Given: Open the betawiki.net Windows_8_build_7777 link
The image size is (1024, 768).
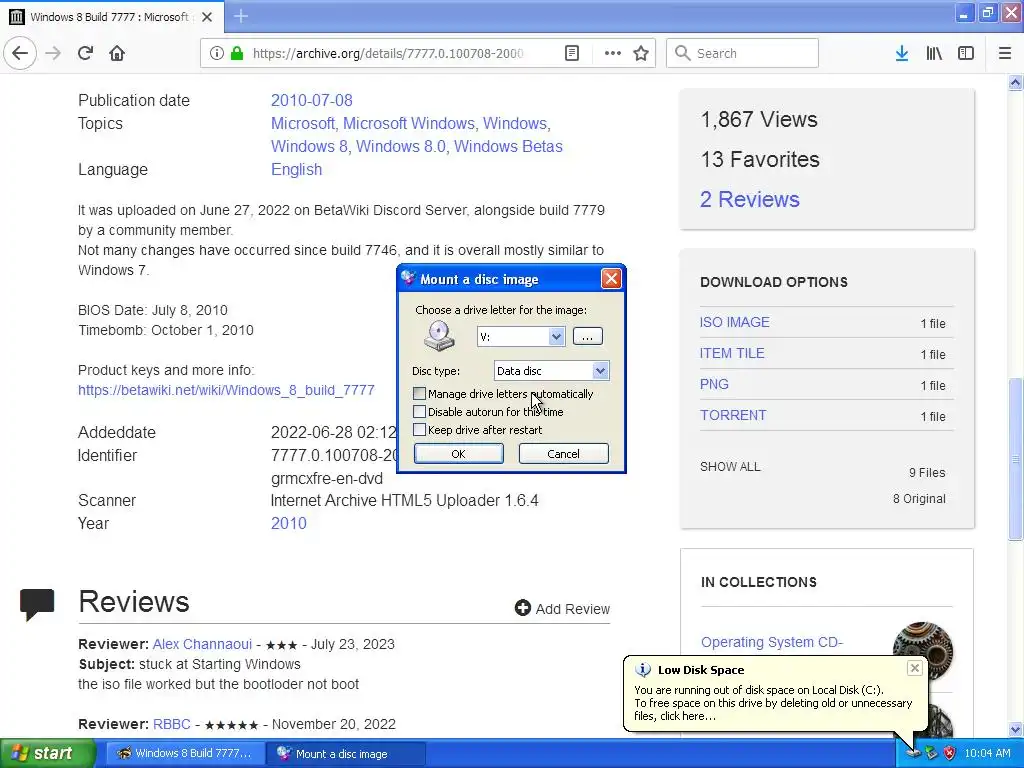Looking at the screenshot, I should click(226, 390).
